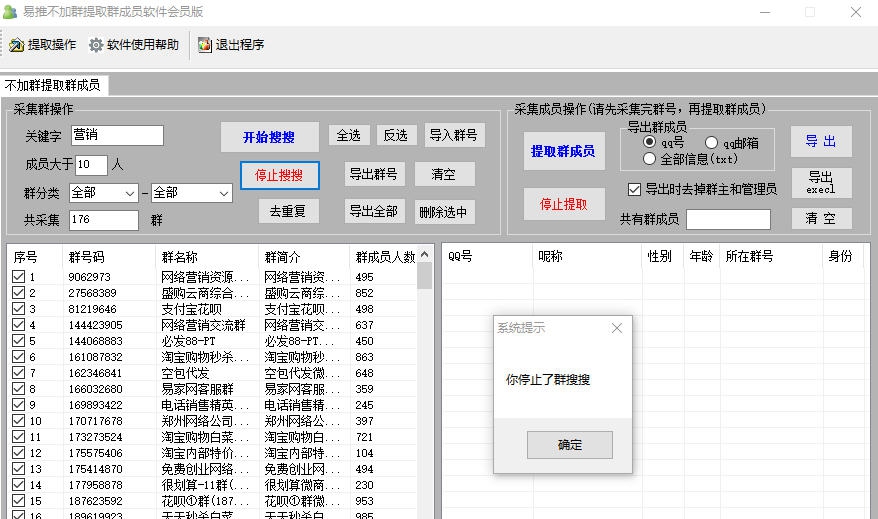This screenshot has height=519, width=878.
Task: Select the qq邮箱 radio option
Action: click(x=711, y=143)
